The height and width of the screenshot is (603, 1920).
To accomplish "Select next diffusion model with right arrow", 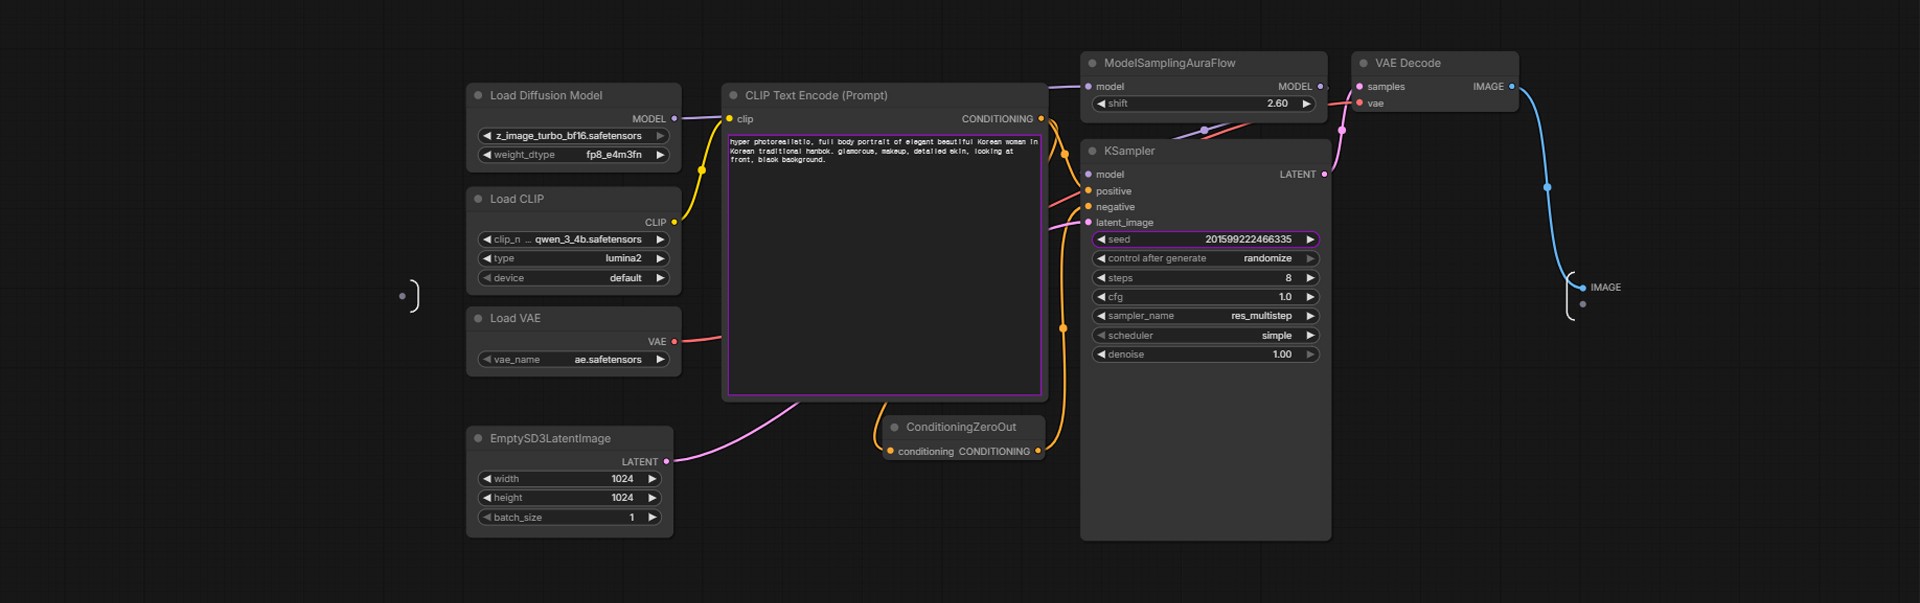I will tap(660, 136).
